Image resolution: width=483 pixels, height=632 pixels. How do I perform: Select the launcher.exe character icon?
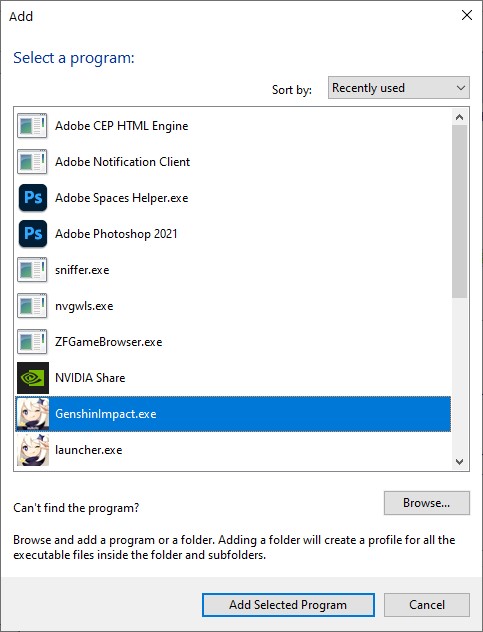(33, 450)
